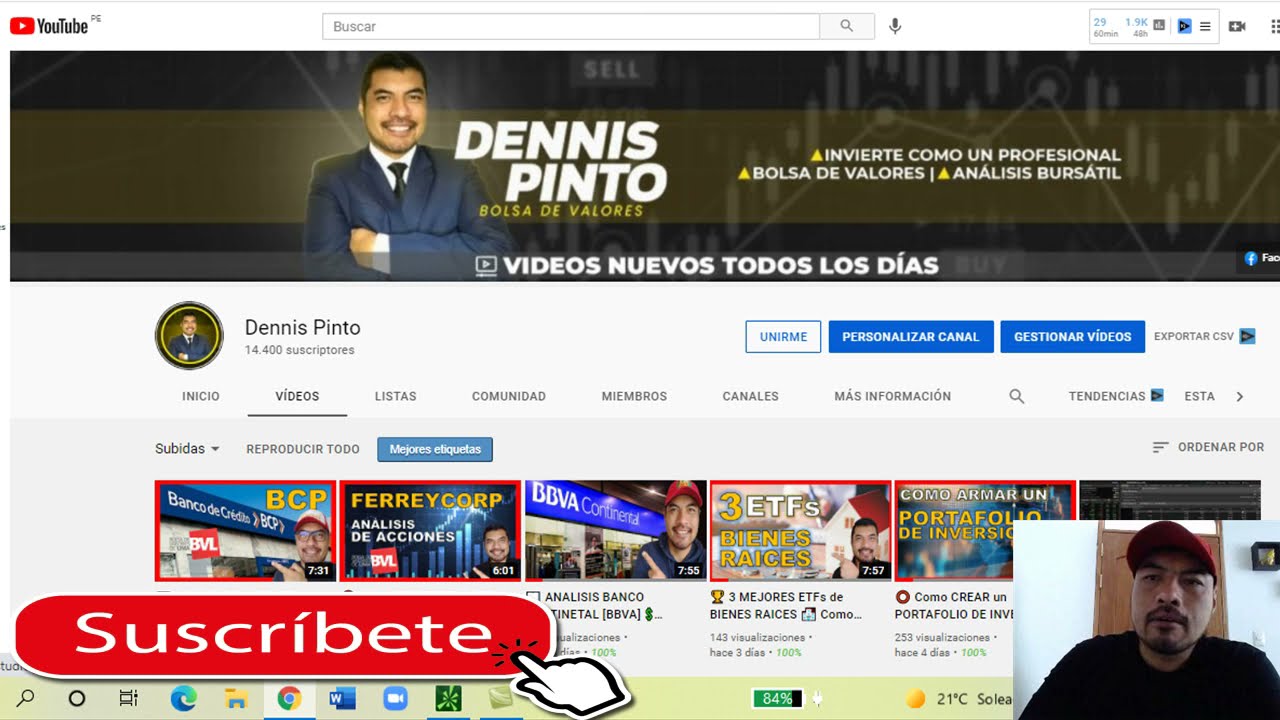Open Zoom from the taskbar
The height and width of the screenshot is (720, 1280).
(x=395, y=698)
